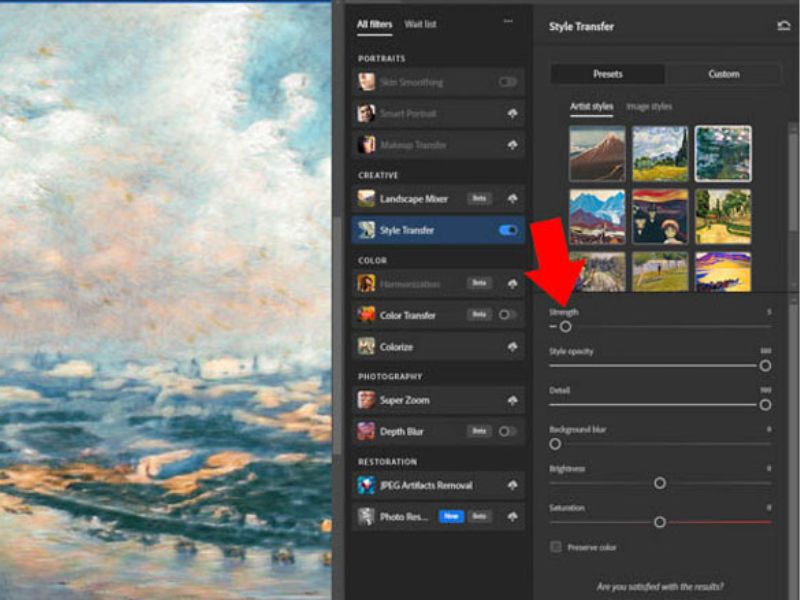Download the Colorize filter from cloud
The height and width of the screenshot is (600, 800).
click(x=512, y=347)
